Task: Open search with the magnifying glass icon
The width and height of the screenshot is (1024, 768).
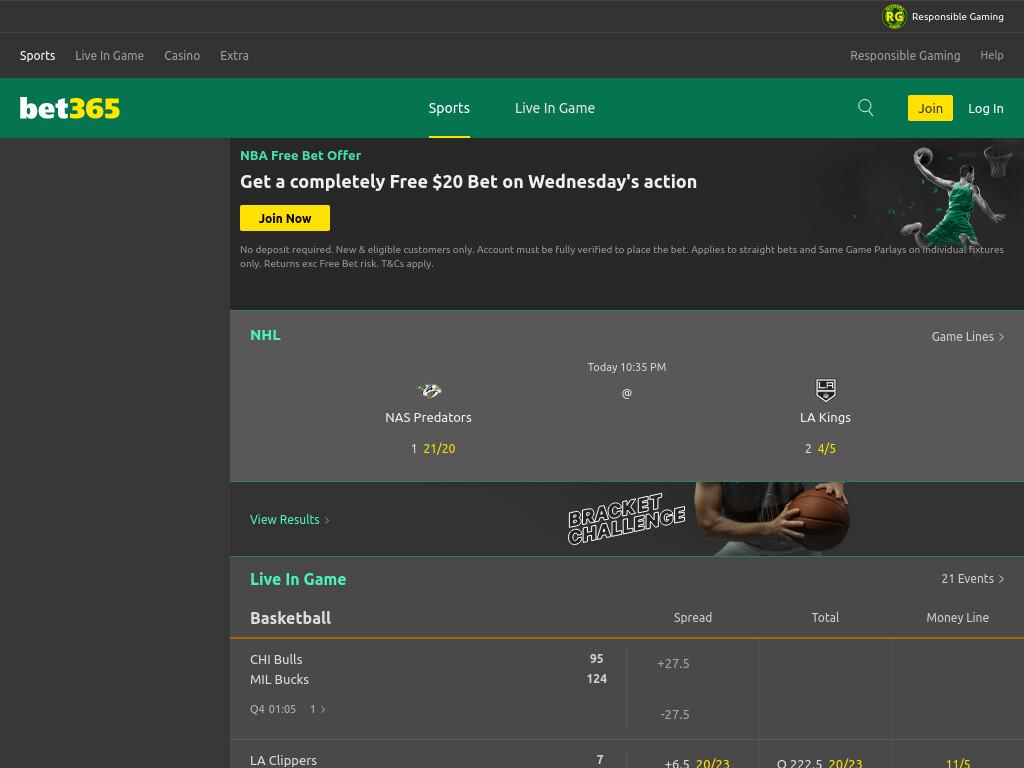Action: pos(865,108)
